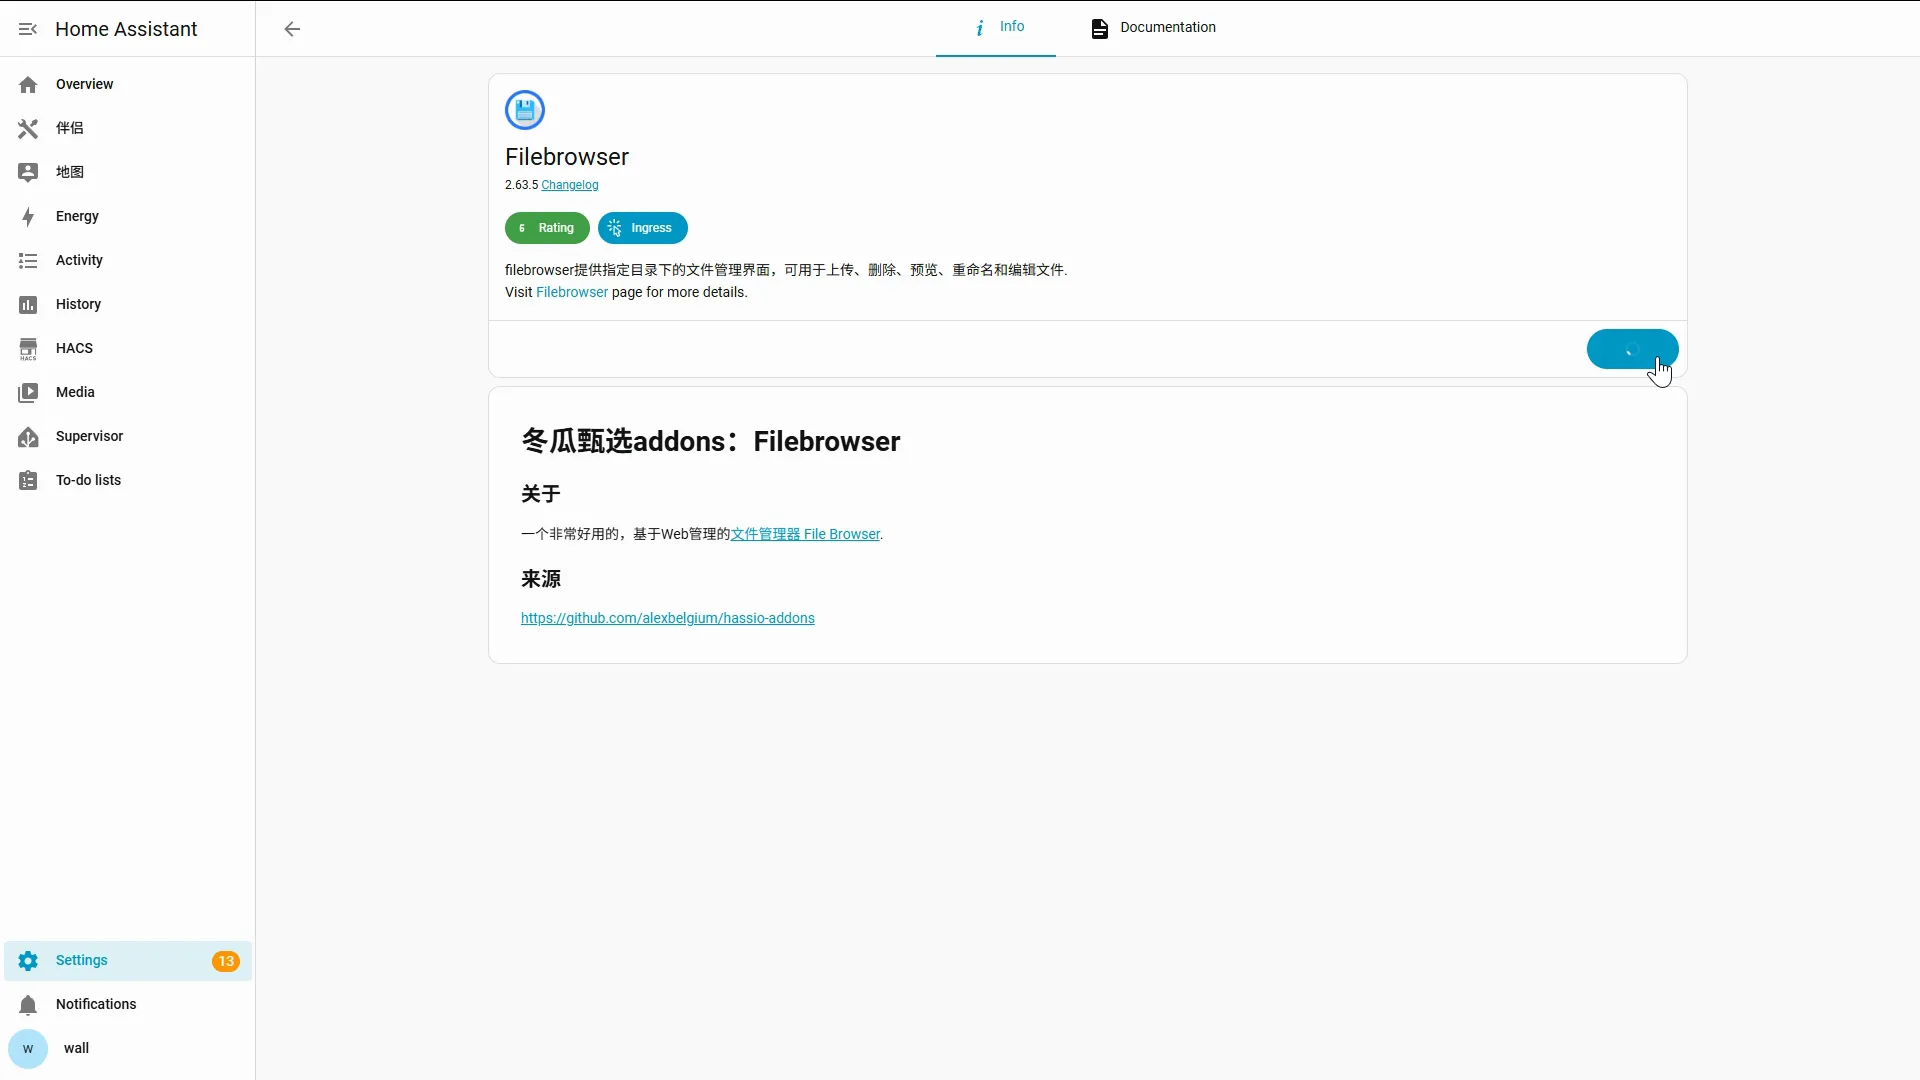Open the Energy menu item

(x=128, y=217)
